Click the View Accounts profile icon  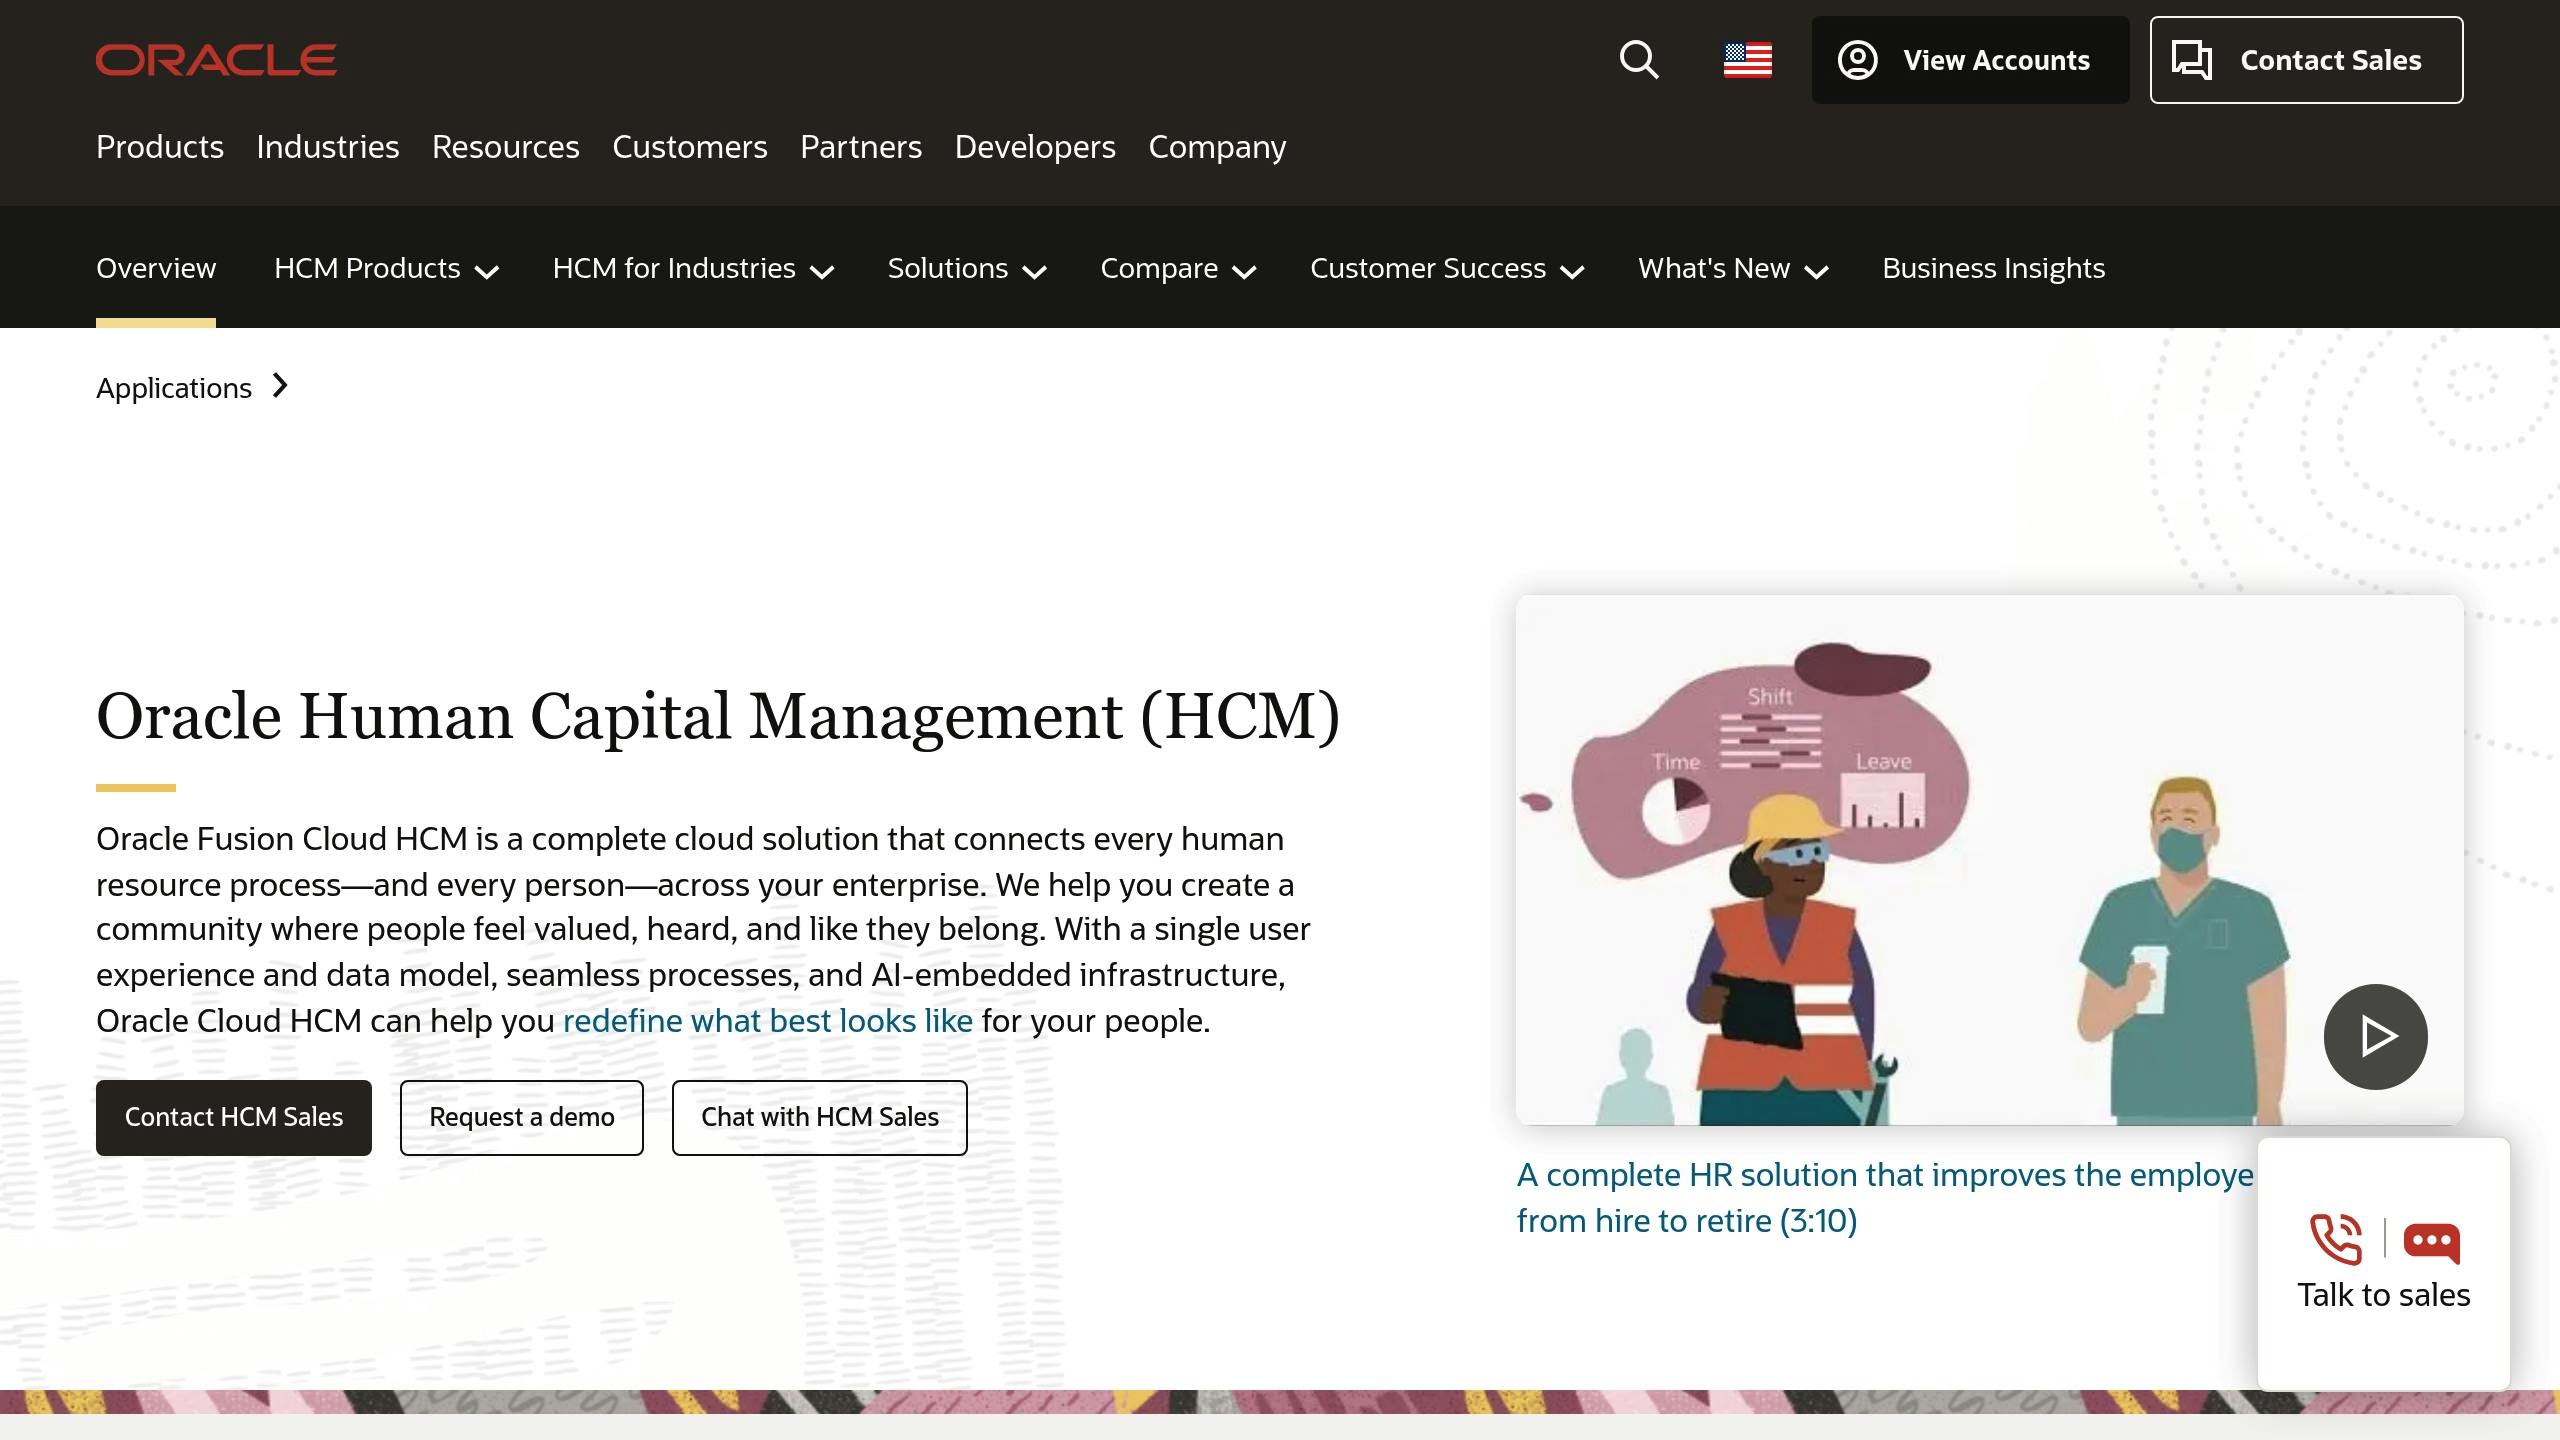point(1858,60)
